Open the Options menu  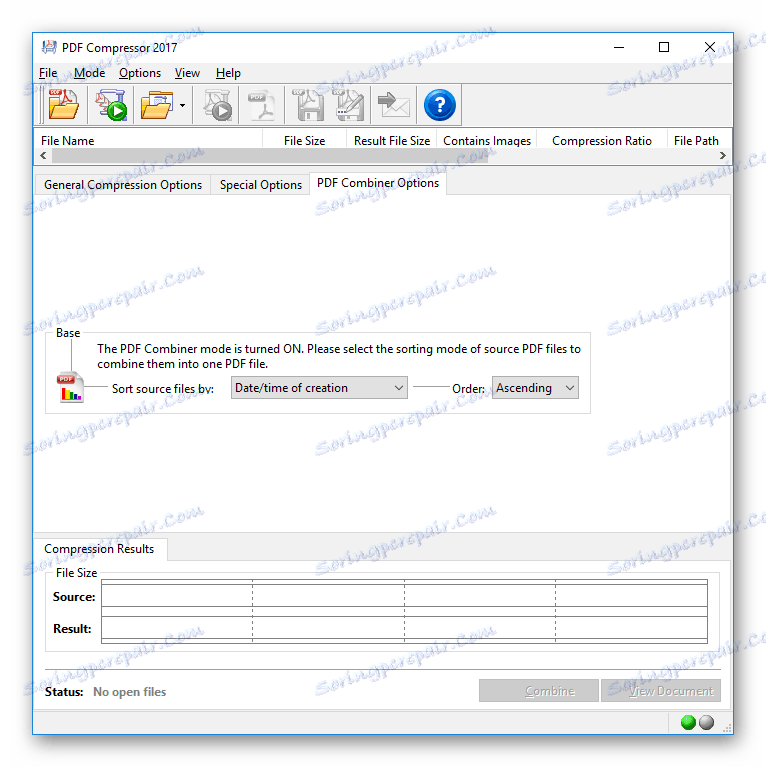point(140,73)
